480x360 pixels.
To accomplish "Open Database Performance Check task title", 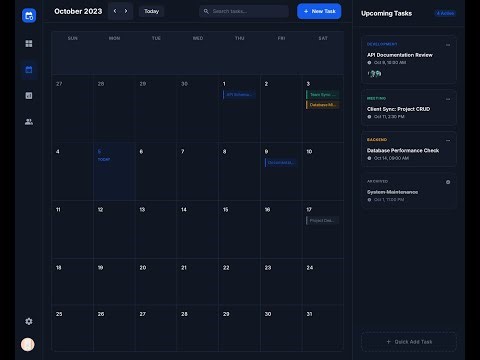I will (403, 150).
